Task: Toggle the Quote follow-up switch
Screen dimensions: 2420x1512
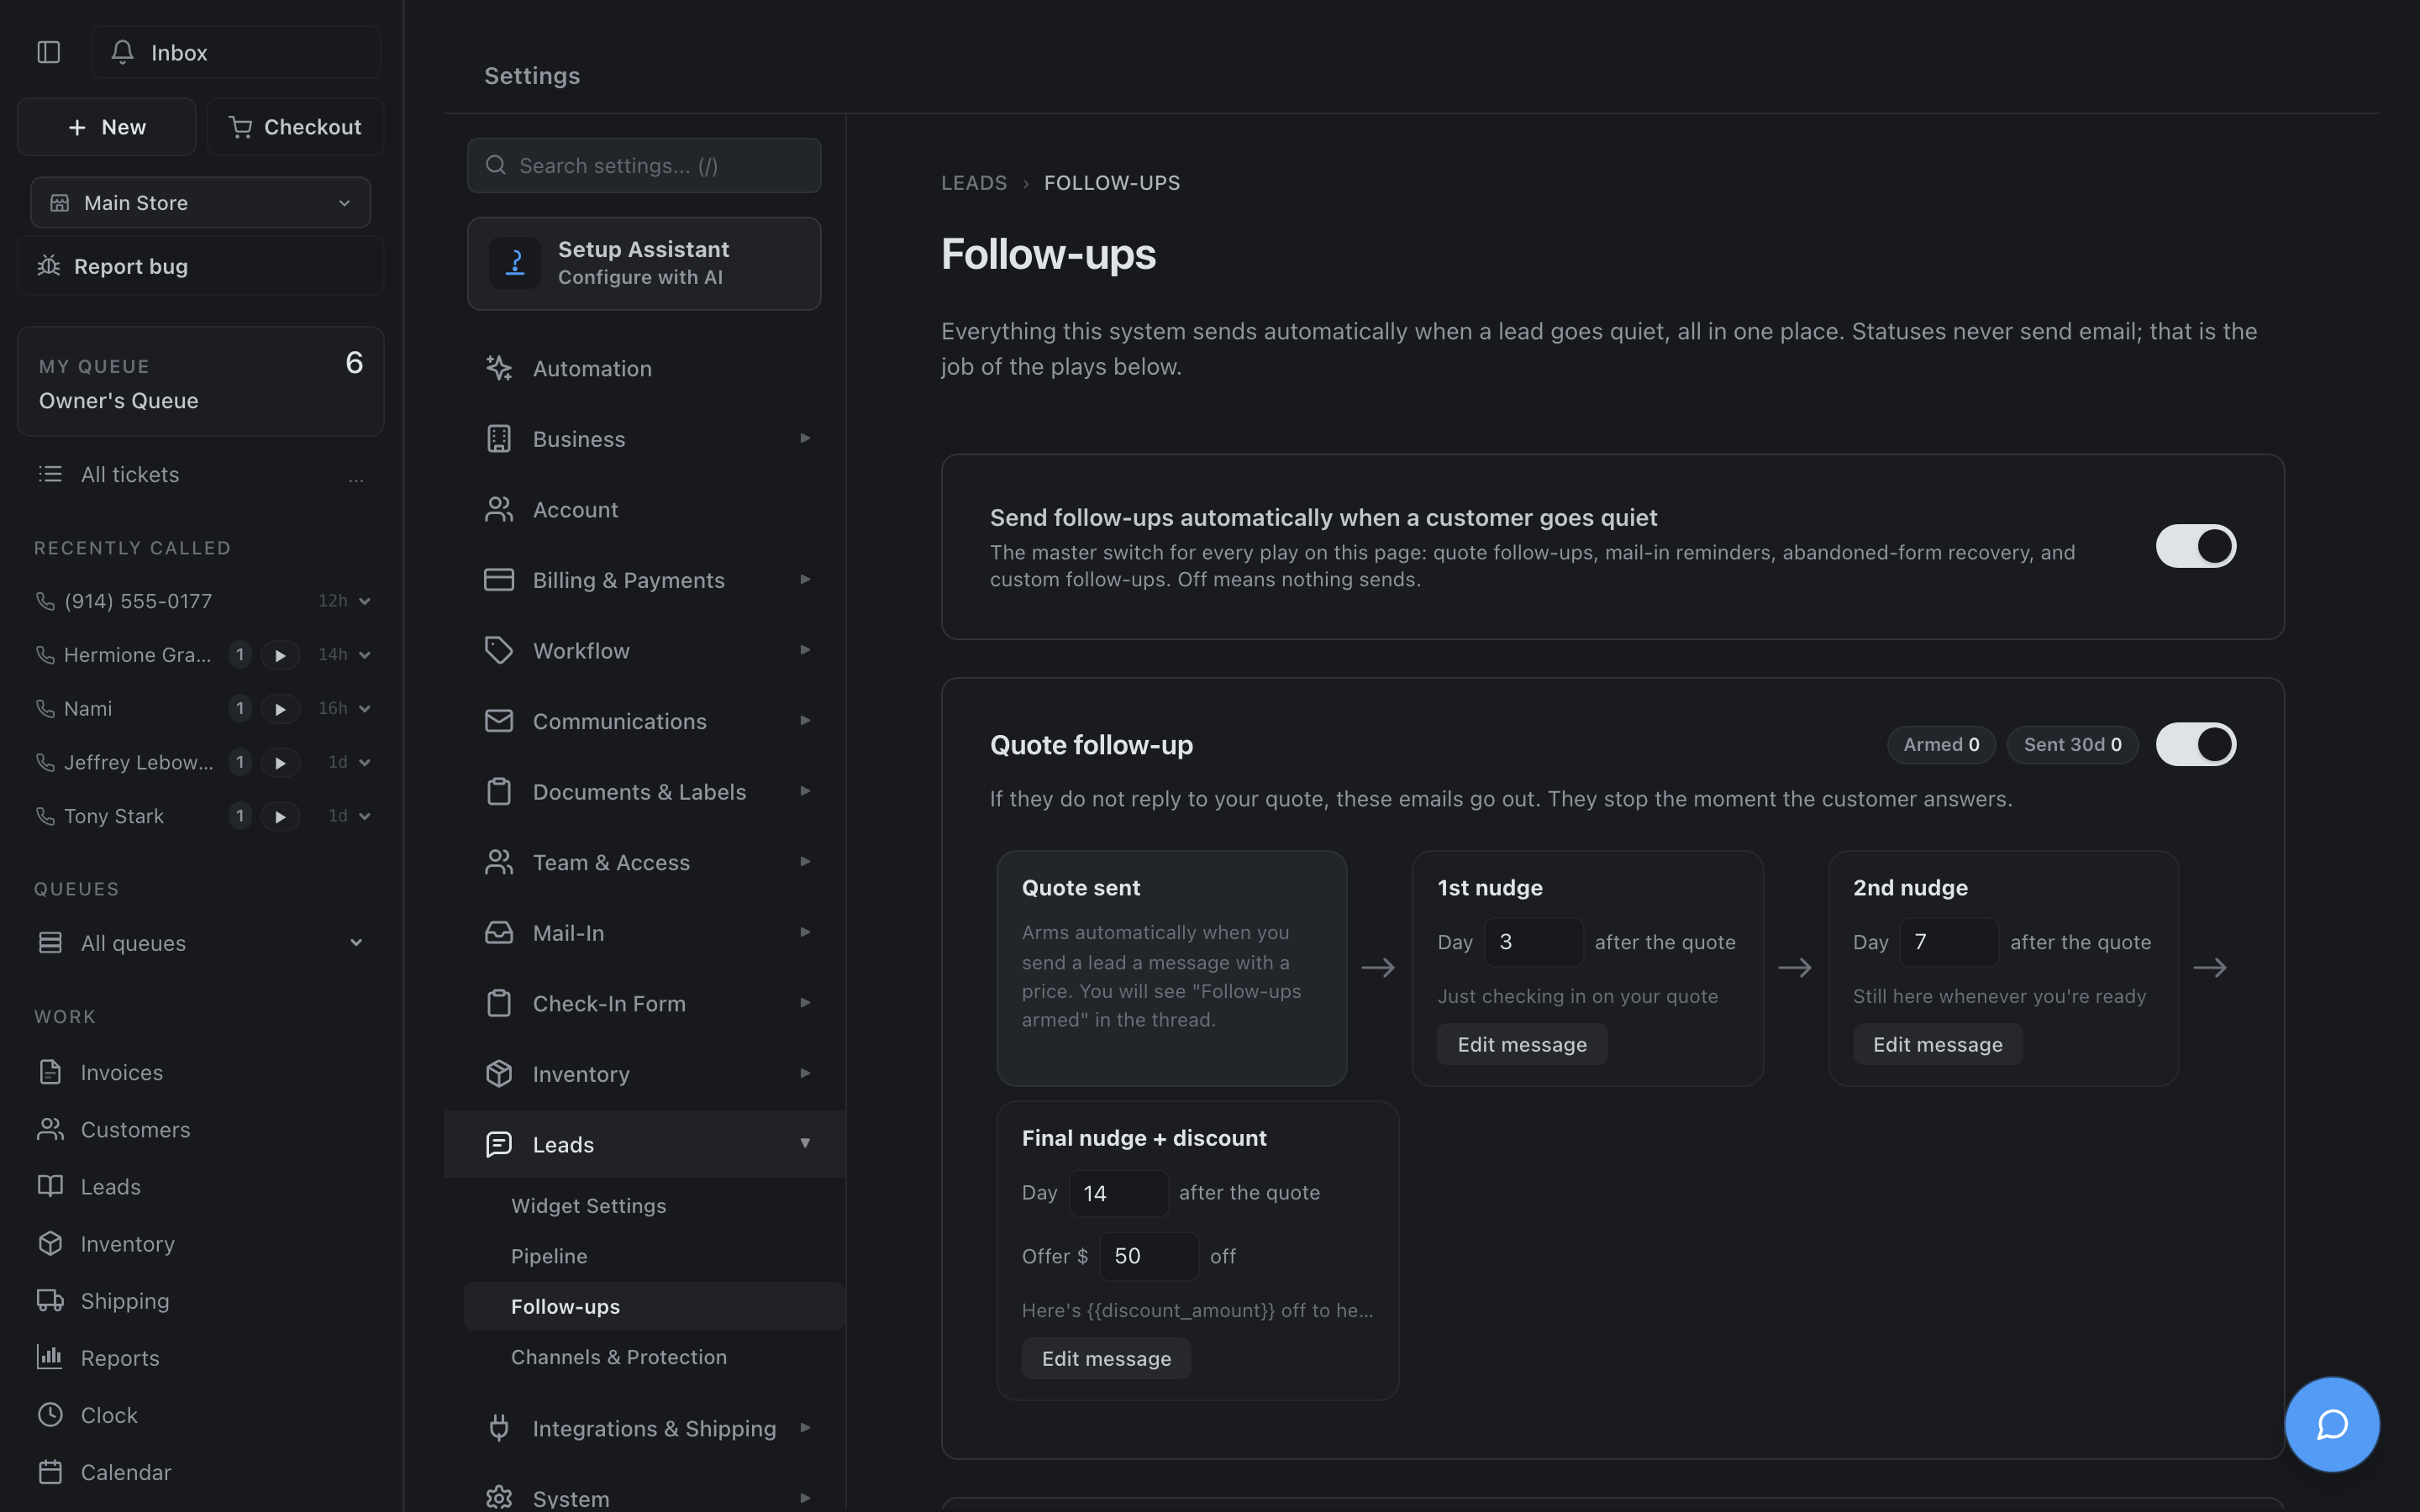Action: tap(2195, 744)
